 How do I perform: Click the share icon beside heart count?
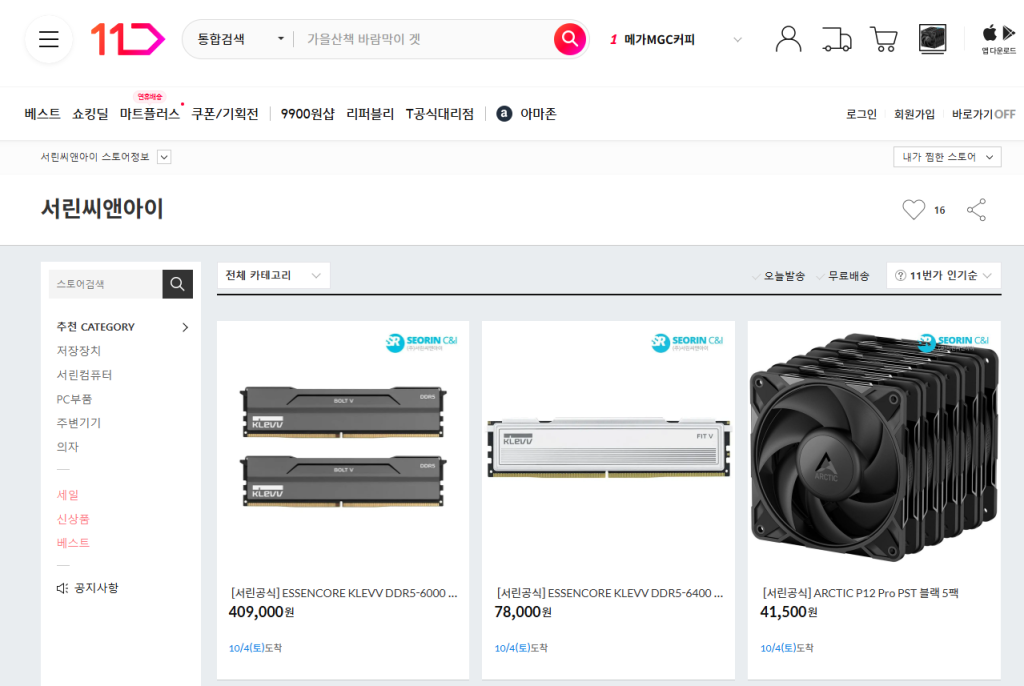(976, 210)
